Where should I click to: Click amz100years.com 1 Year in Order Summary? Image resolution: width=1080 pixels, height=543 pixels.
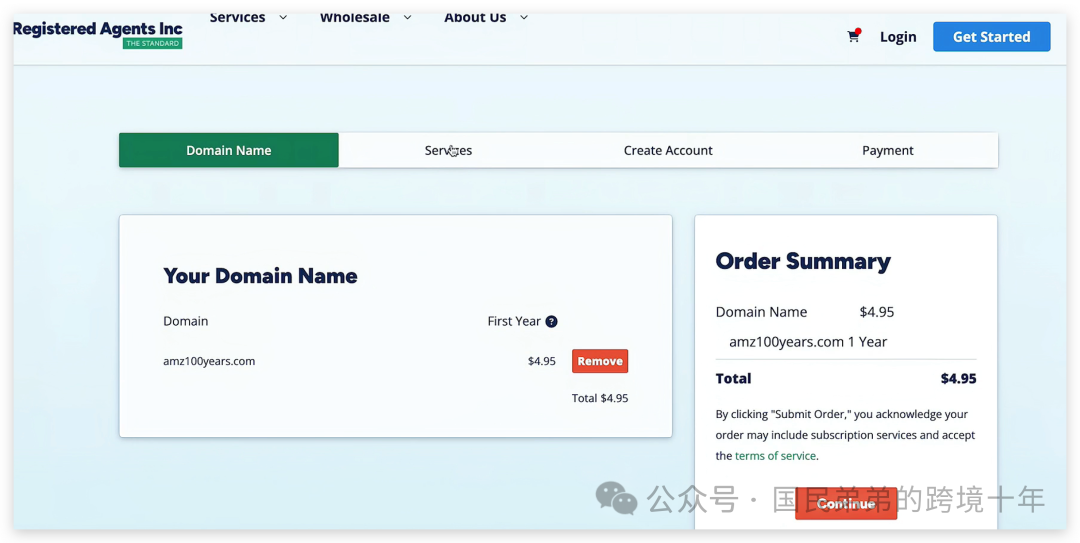[x=808, y=342]
